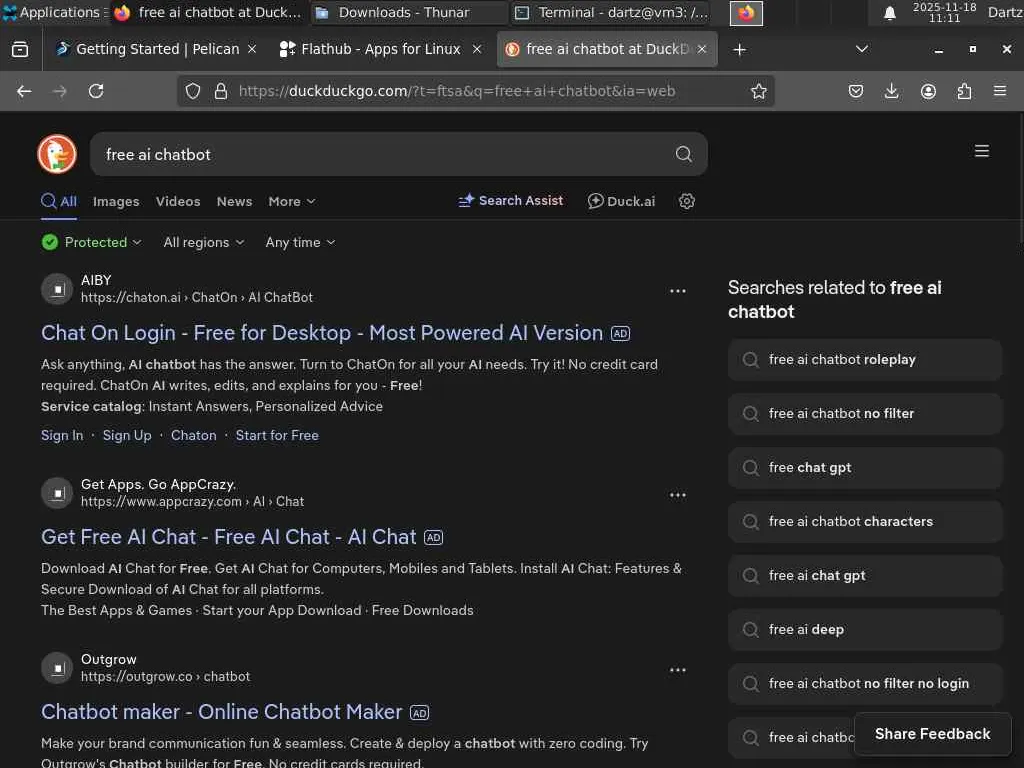The image size is (1024, 768).
Task: Reload the current page
Action: point(96,91)
